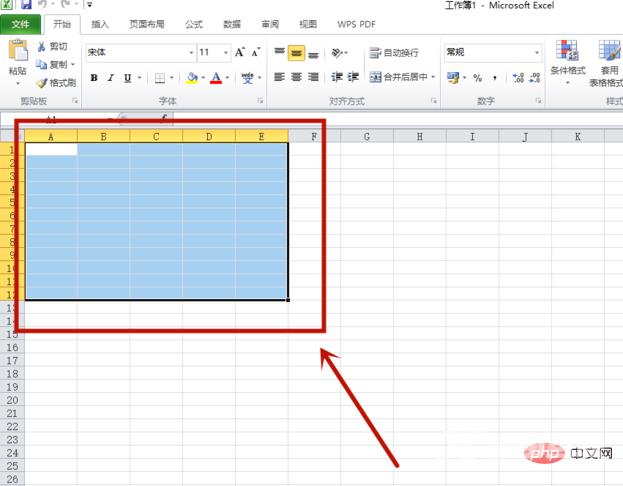623x486 pixels.
Task: Click the File (文件) button
Action: coord(22,23)
